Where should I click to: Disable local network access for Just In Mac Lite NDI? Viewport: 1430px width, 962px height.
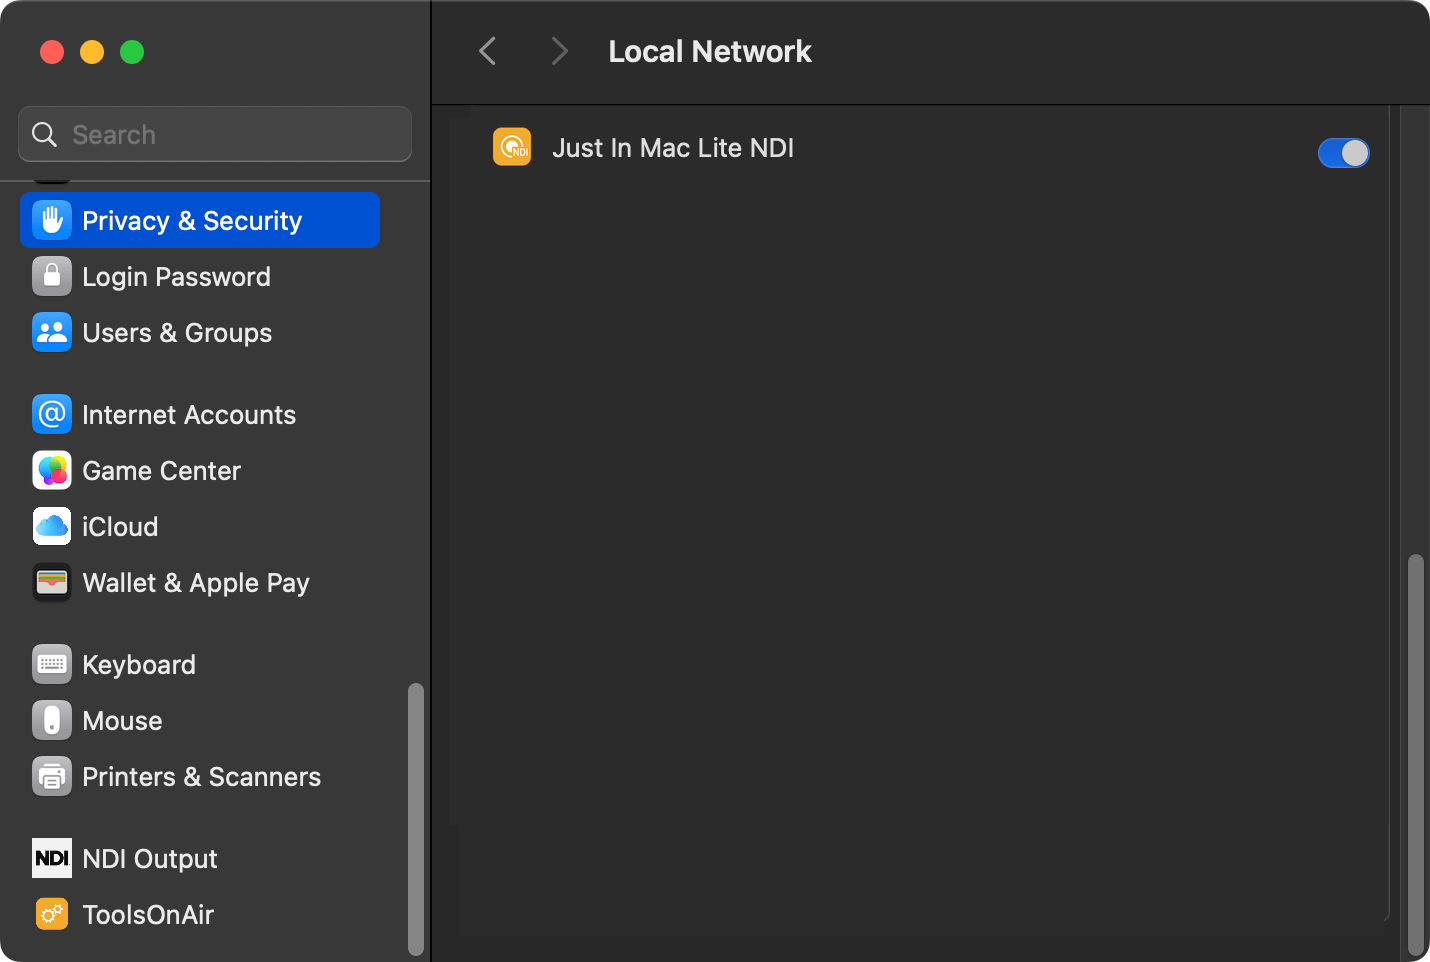pos(1343,153)
